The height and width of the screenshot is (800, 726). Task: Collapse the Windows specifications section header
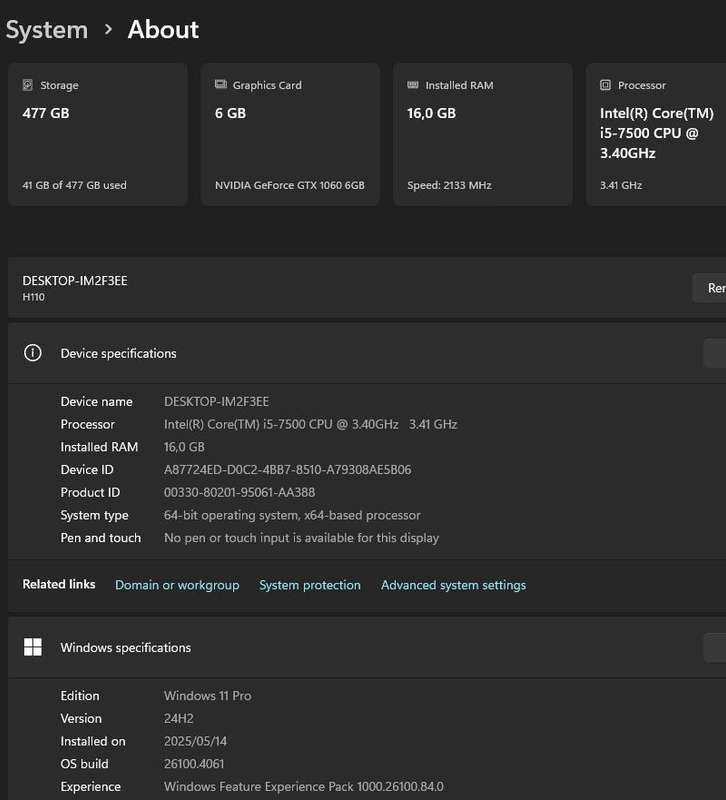pos(367,647)
